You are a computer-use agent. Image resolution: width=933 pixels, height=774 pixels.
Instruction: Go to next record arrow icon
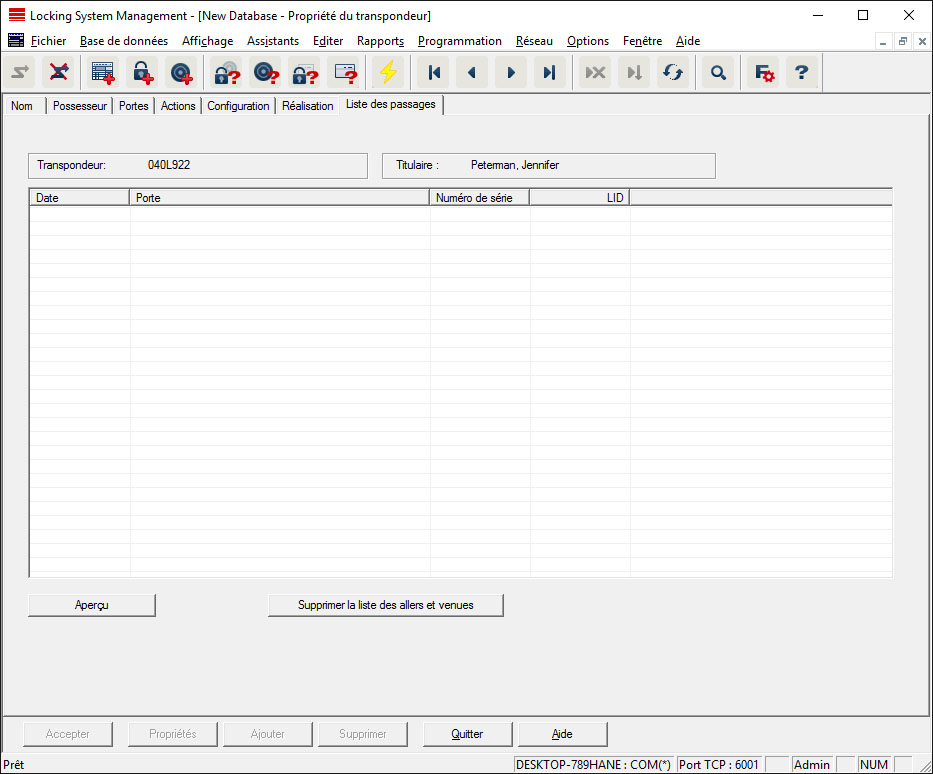[x=511, y=73]
